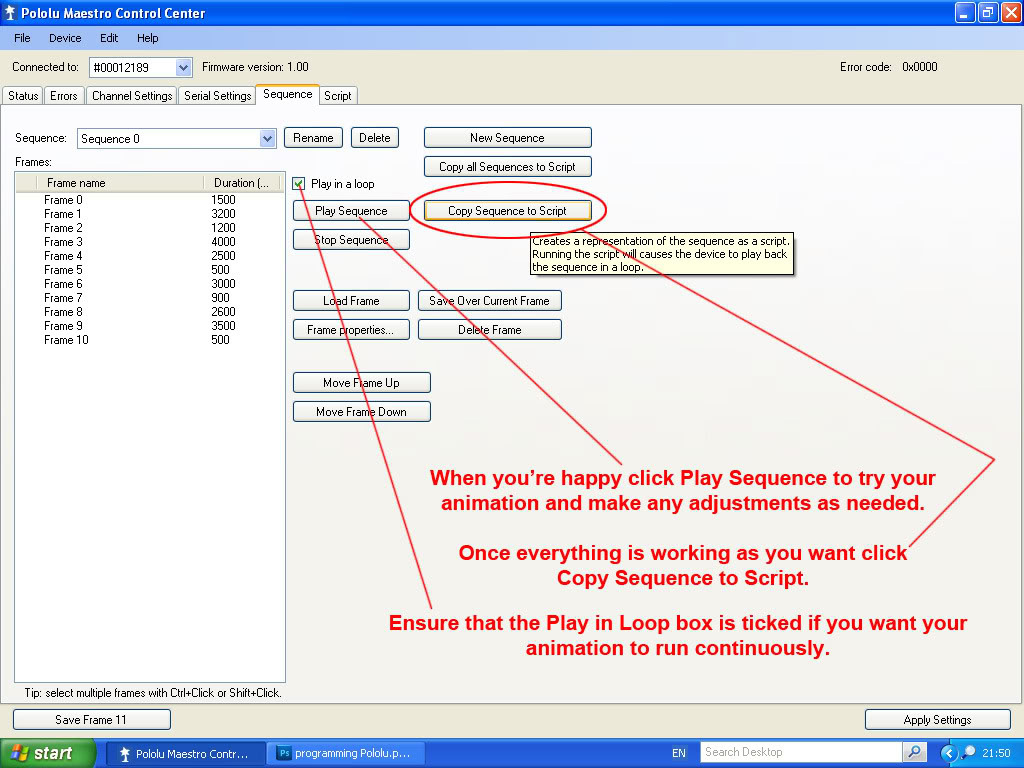This screenshot has height=768, width=1024.
Task: Switch to the Script tab
Action: 338,96
